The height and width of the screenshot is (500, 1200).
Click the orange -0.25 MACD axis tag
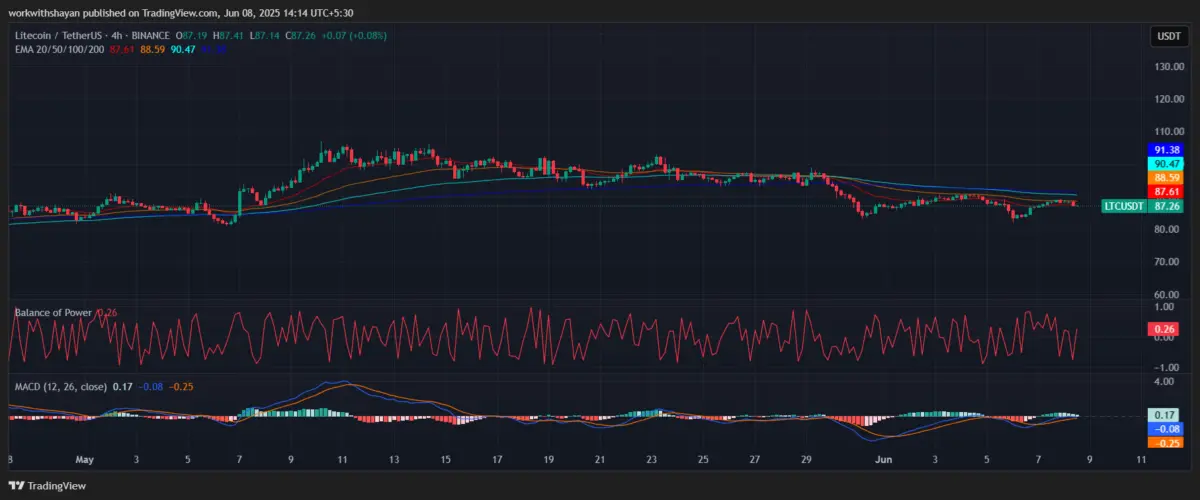point(1165,442)
